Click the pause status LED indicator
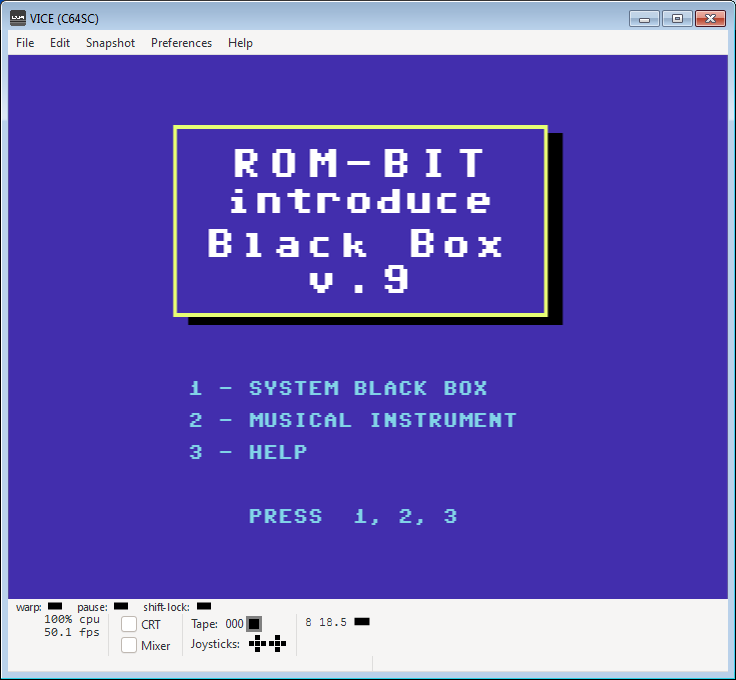This screenshot has width=736, height=680. coord(121,606)
